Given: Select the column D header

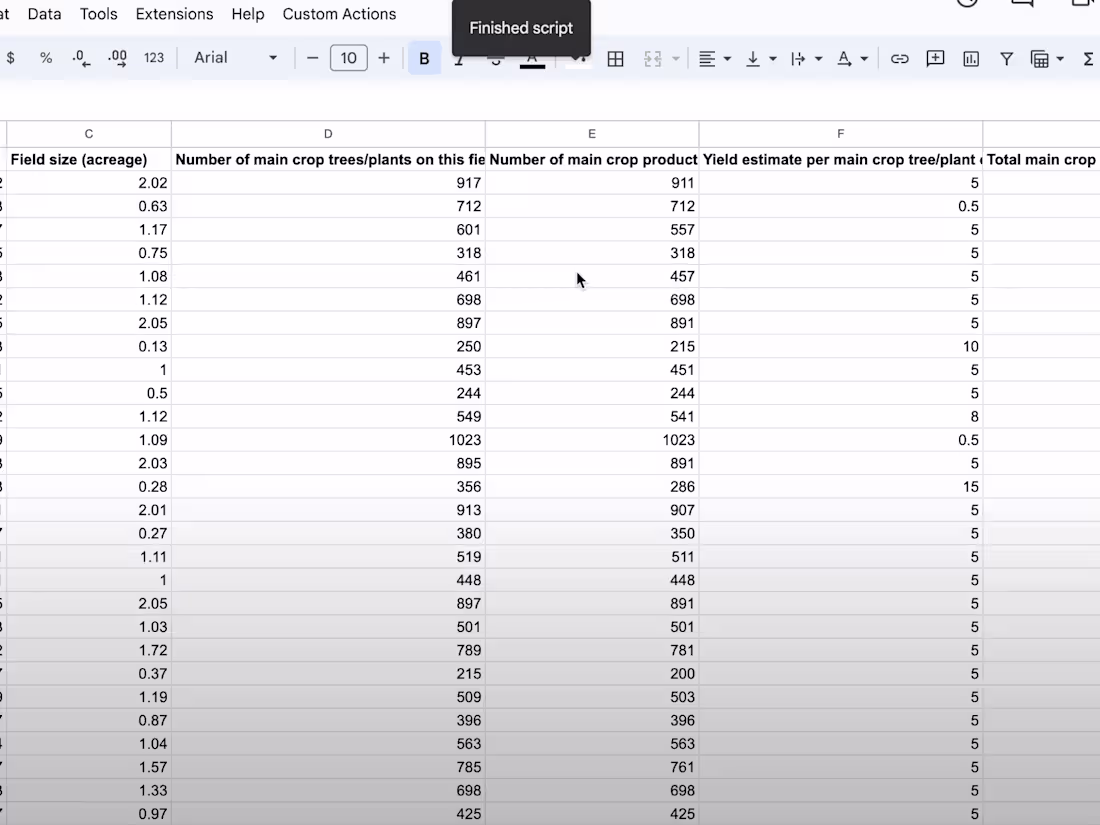Looking at the screenshot, I should point(328,133).
